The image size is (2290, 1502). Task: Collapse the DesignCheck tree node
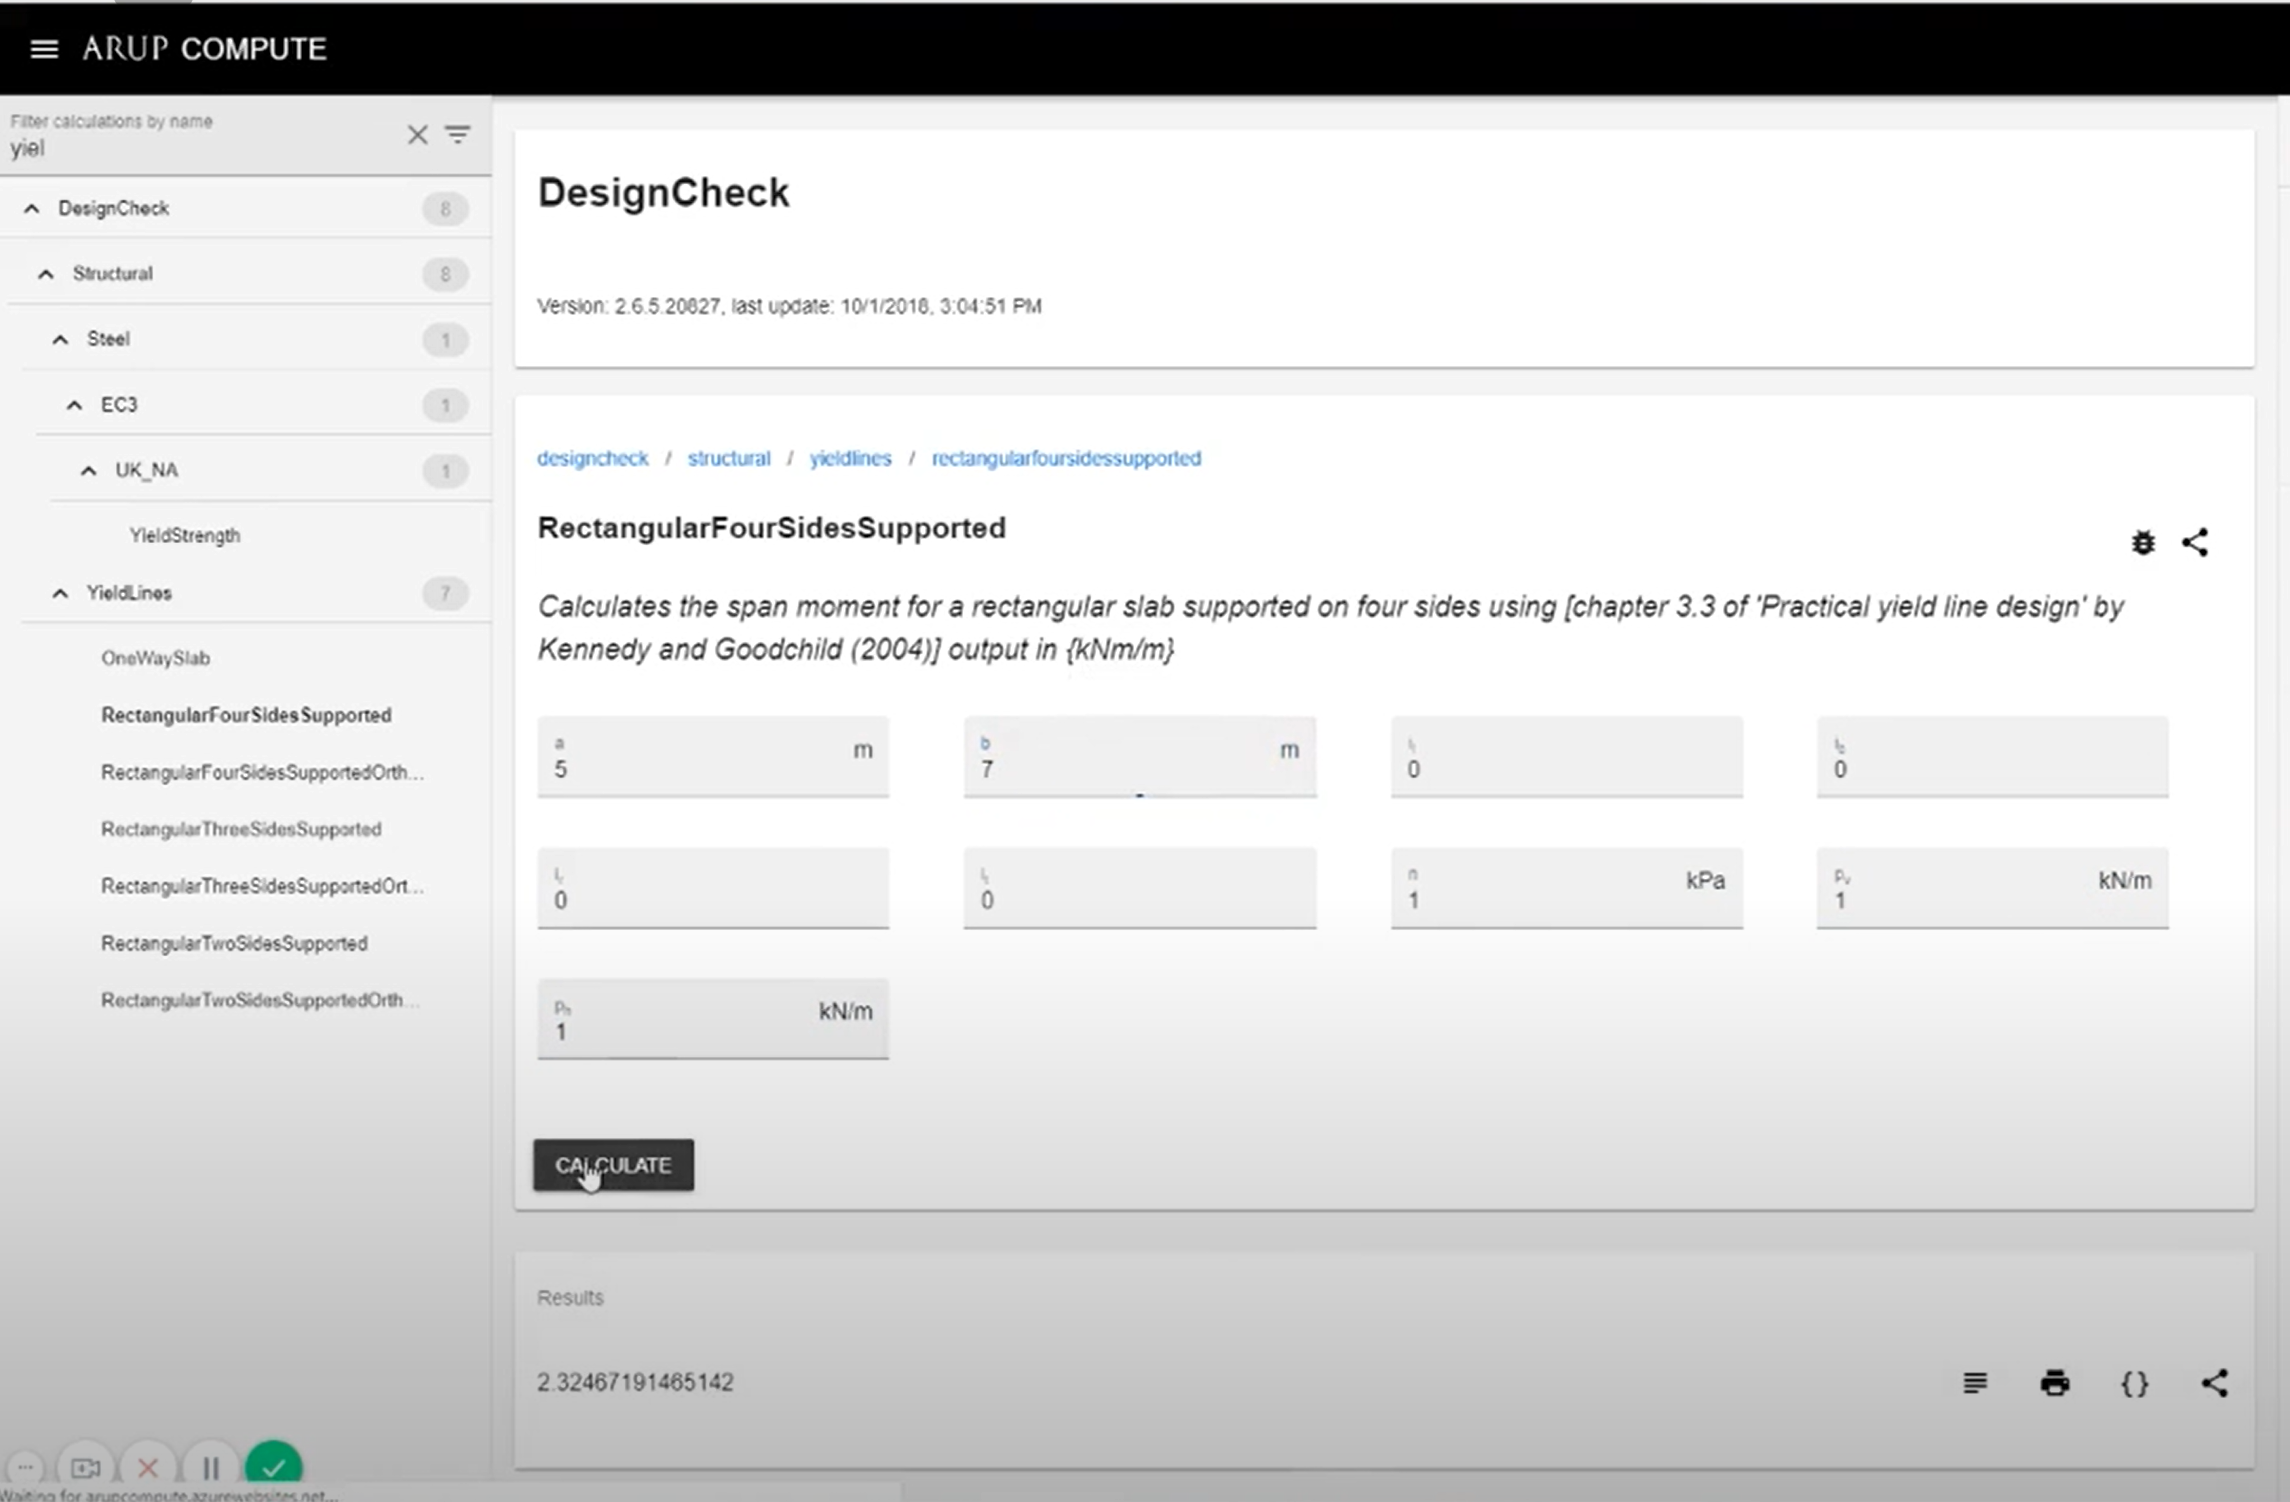[x=32, y=209]
